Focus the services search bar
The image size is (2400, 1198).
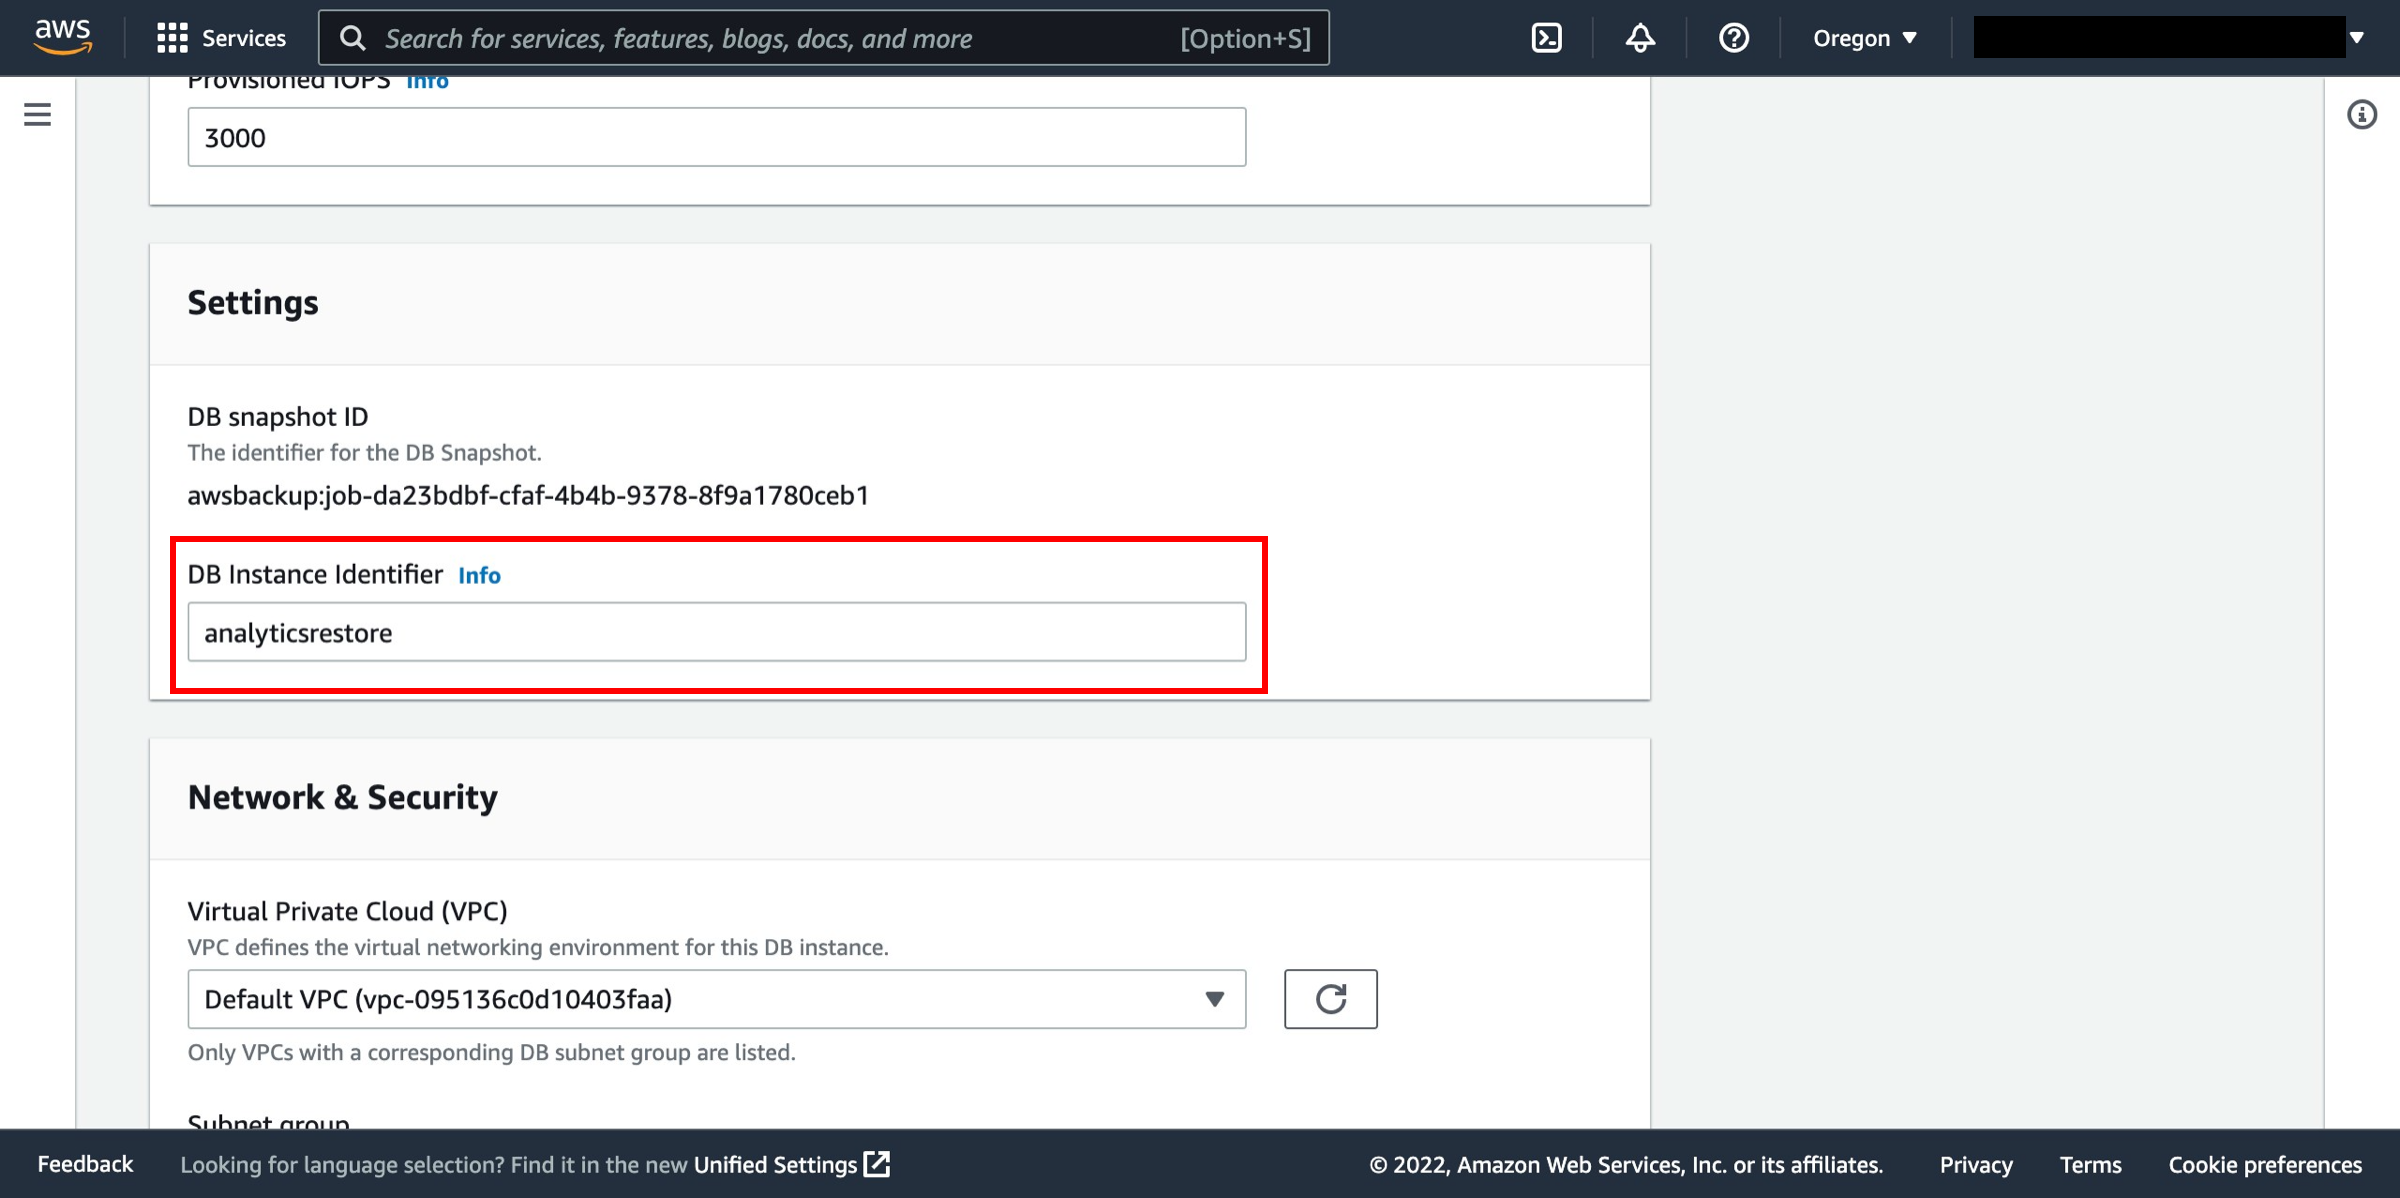point(824,38)
